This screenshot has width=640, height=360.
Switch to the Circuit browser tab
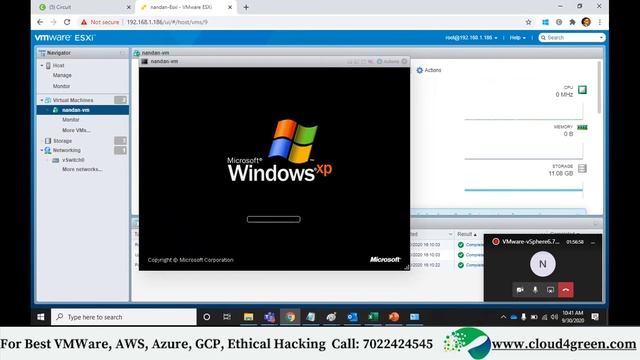click(84, 7)
